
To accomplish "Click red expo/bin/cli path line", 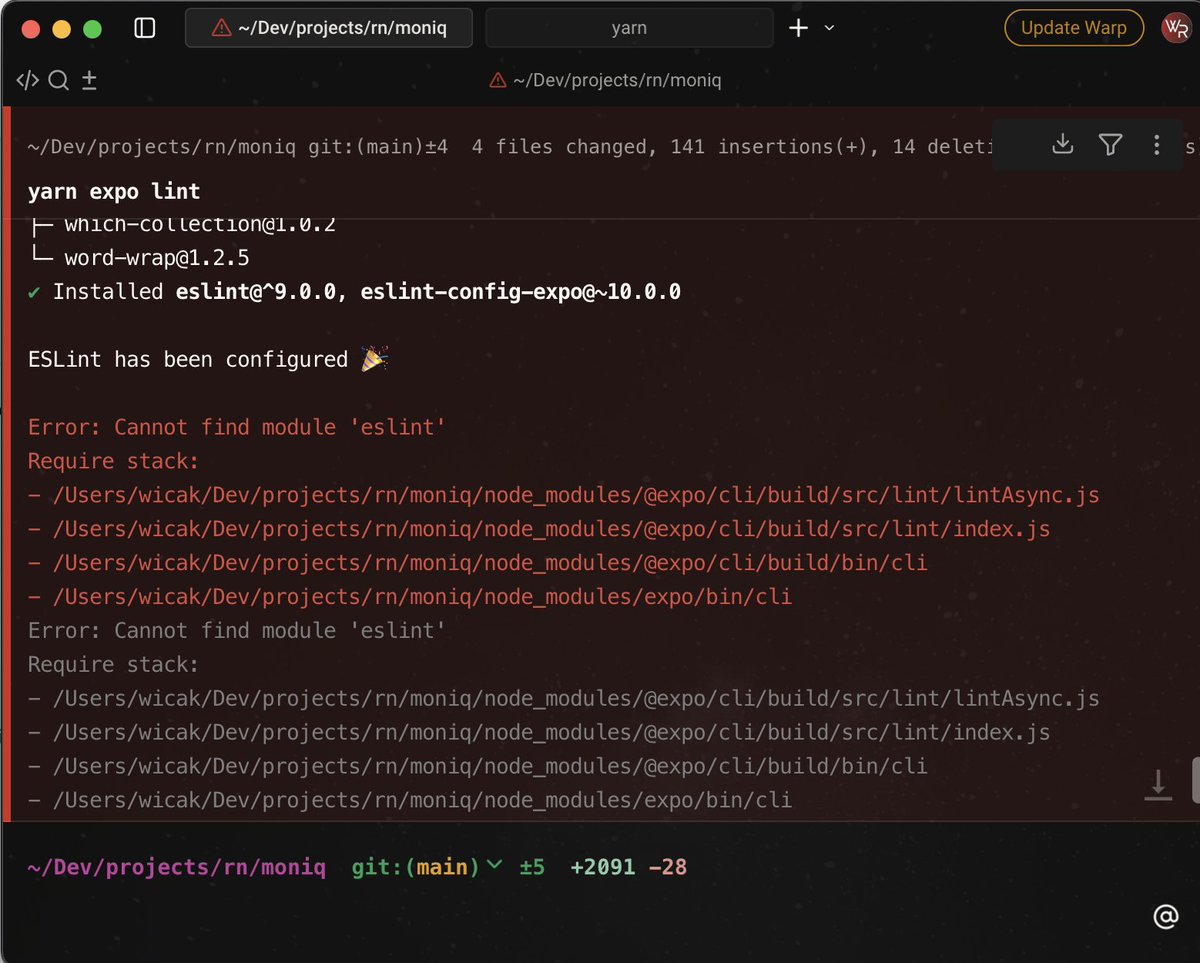I will [410, 597].
